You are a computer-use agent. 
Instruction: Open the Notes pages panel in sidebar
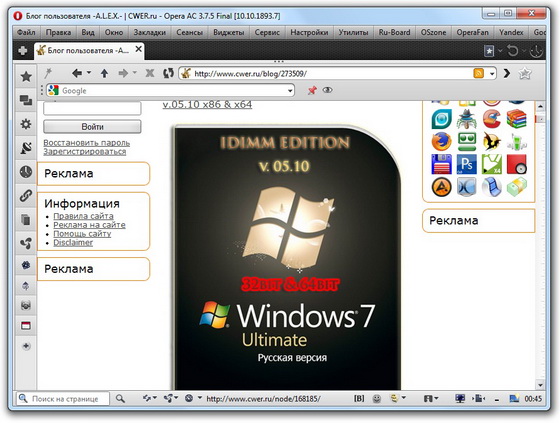pyautogui.click(x=26, y=219)
